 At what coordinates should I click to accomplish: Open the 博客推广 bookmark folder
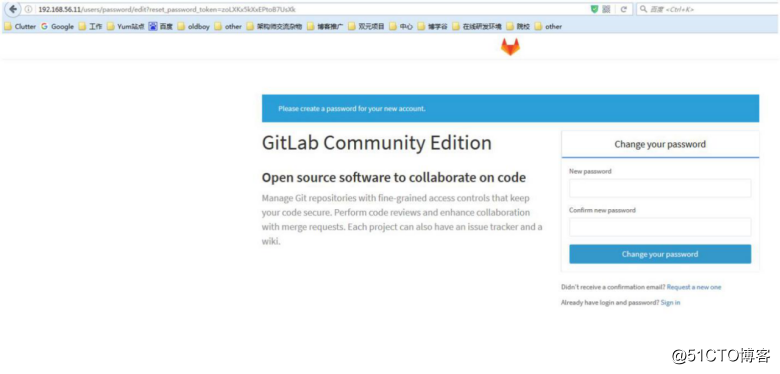pos(325,27)
